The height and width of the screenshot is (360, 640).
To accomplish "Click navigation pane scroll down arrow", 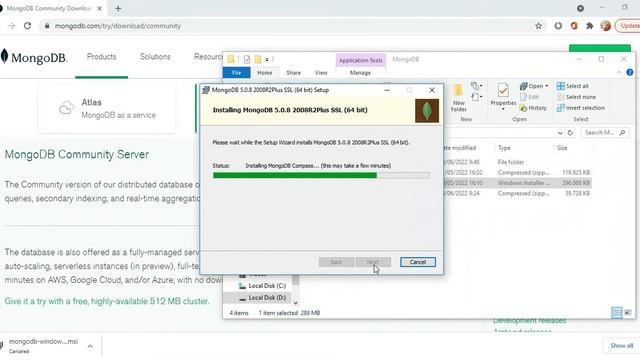I will click(x=296, y=303).
